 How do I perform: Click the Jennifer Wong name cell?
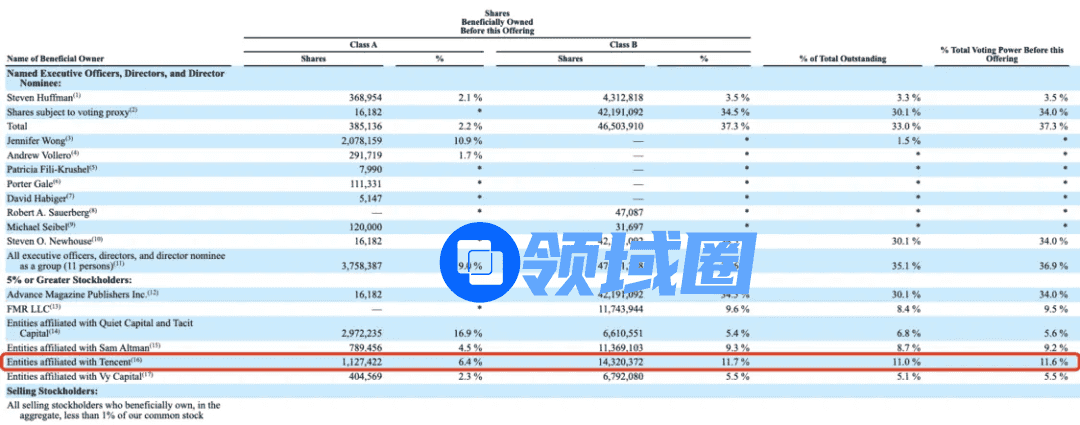point(40,139)
